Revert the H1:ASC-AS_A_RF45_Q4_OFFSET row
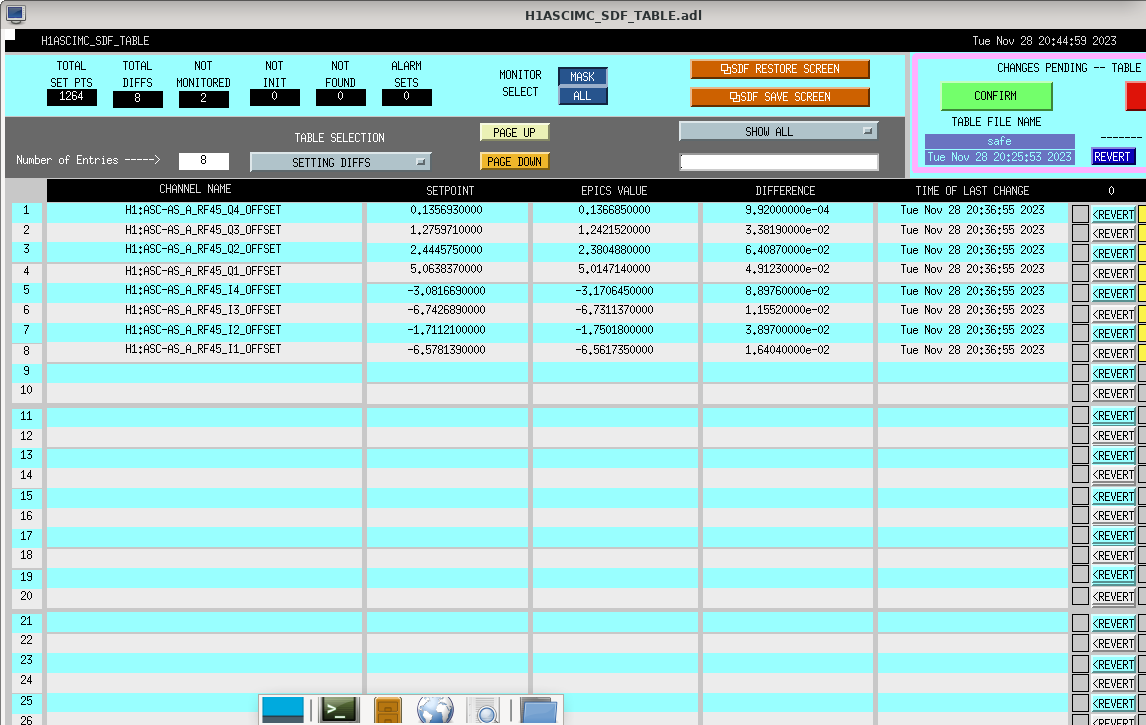Image resolution: width=1146 pixels, height=725 pixels. [1114, 215]
